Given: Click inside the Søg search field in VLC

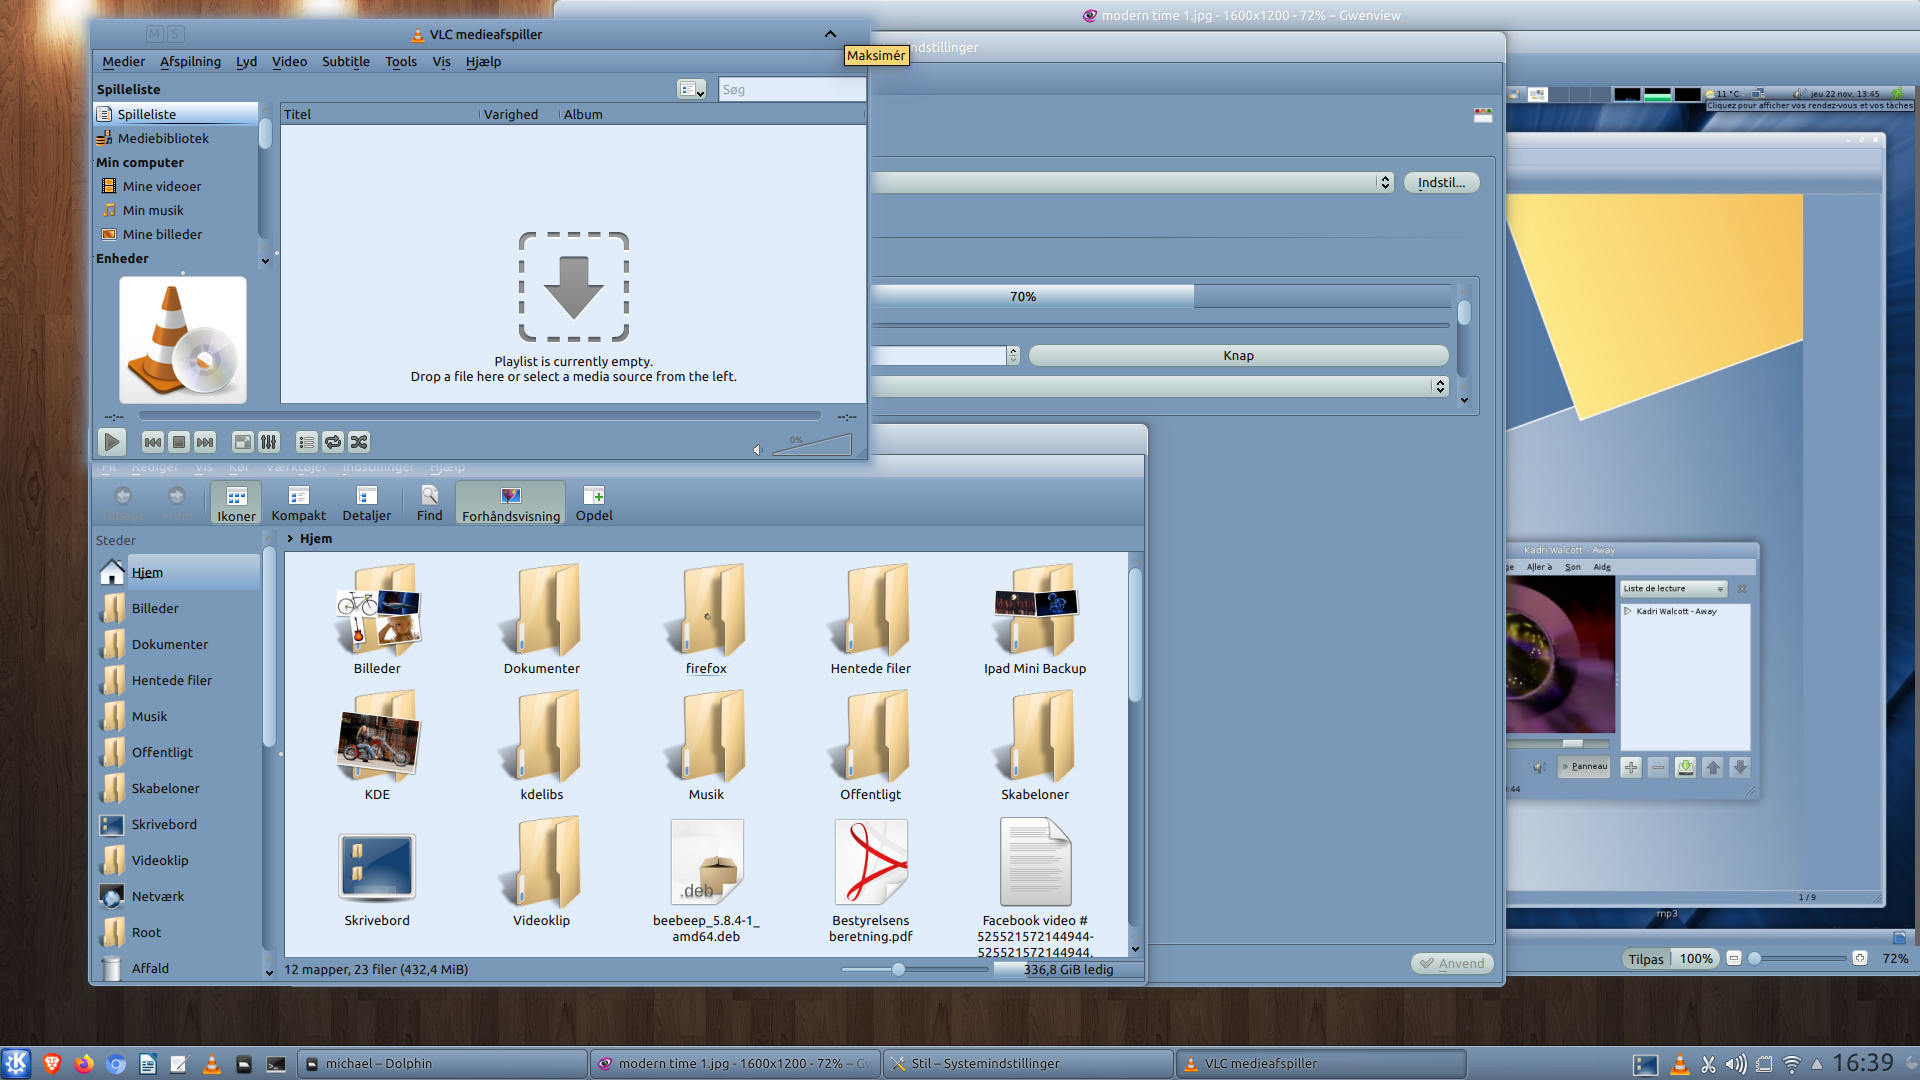Looking at the screenshot, I should click(791, 89).
